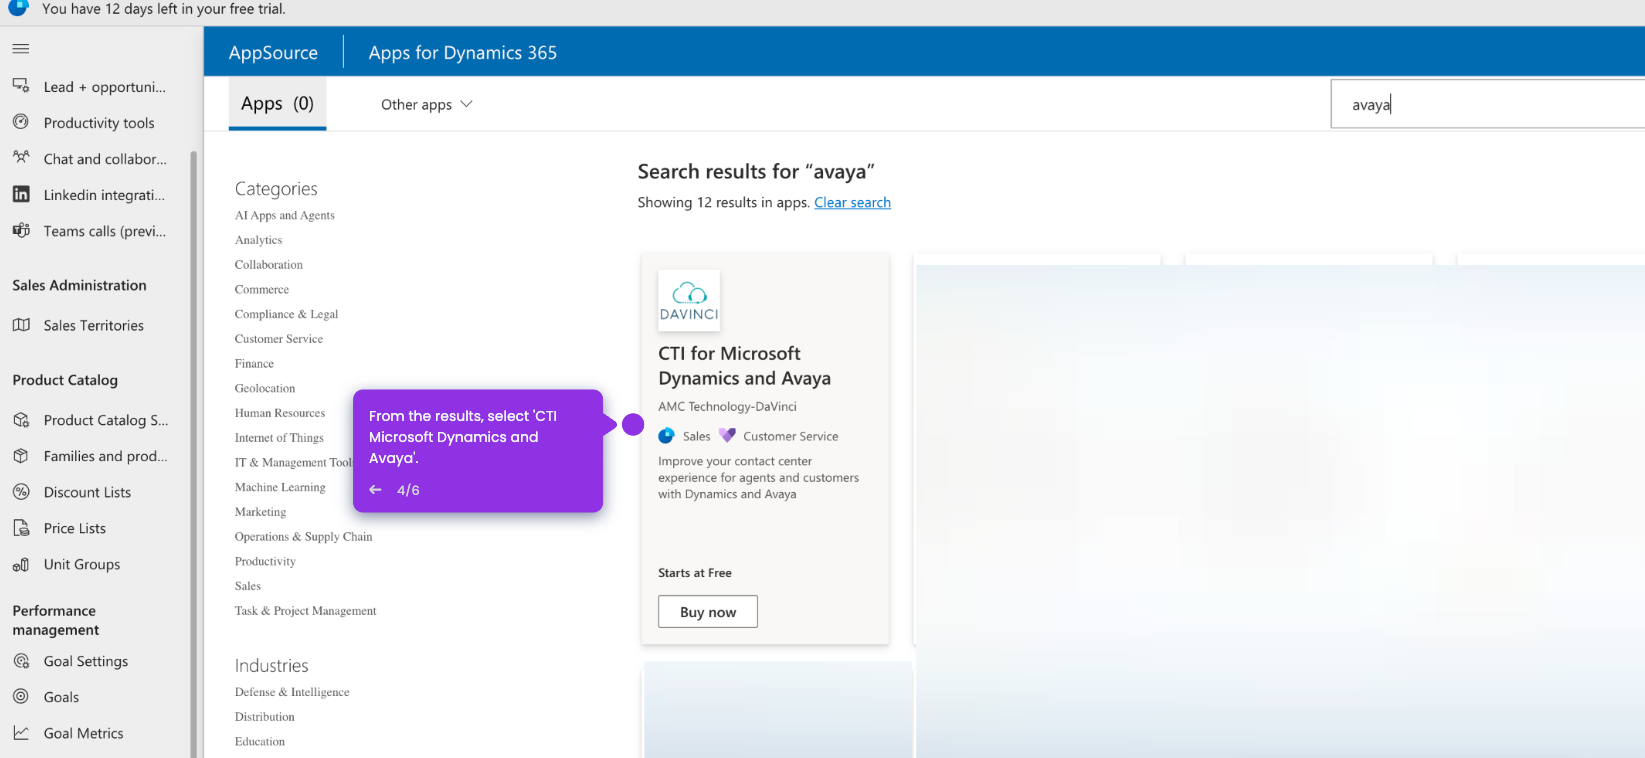This screenshot has width=1645, height=758.
Task: Open the AppSource header link
Action: [x=273, y=52]
